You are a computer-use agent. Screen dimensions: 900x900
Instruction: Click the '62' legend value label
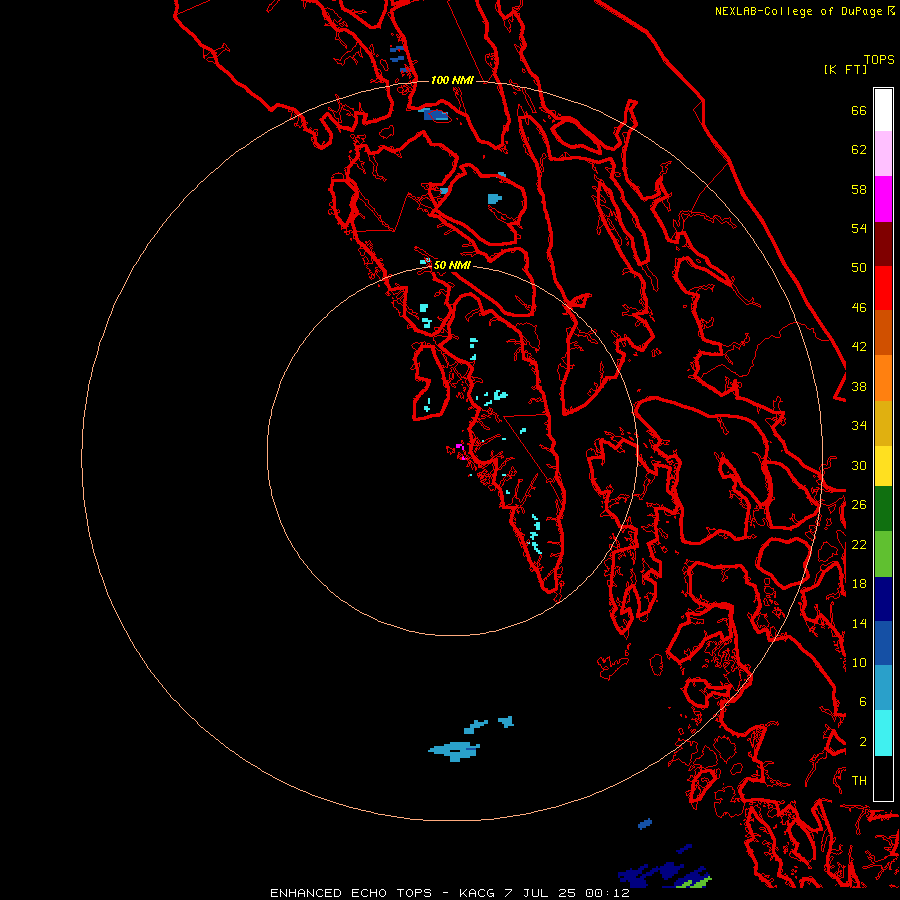(x=859, y=150)
